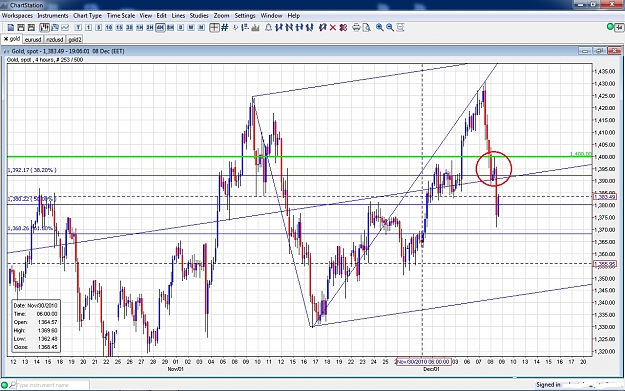Set the 15 minute time scale
This screenshot has width=625, height=391.
click(x=119, y=28)
